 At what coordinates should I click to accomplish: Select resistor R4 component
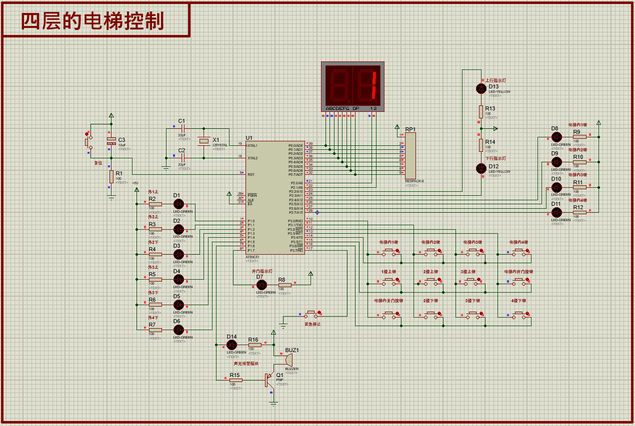pyautogui.click(x=155, y=254)
